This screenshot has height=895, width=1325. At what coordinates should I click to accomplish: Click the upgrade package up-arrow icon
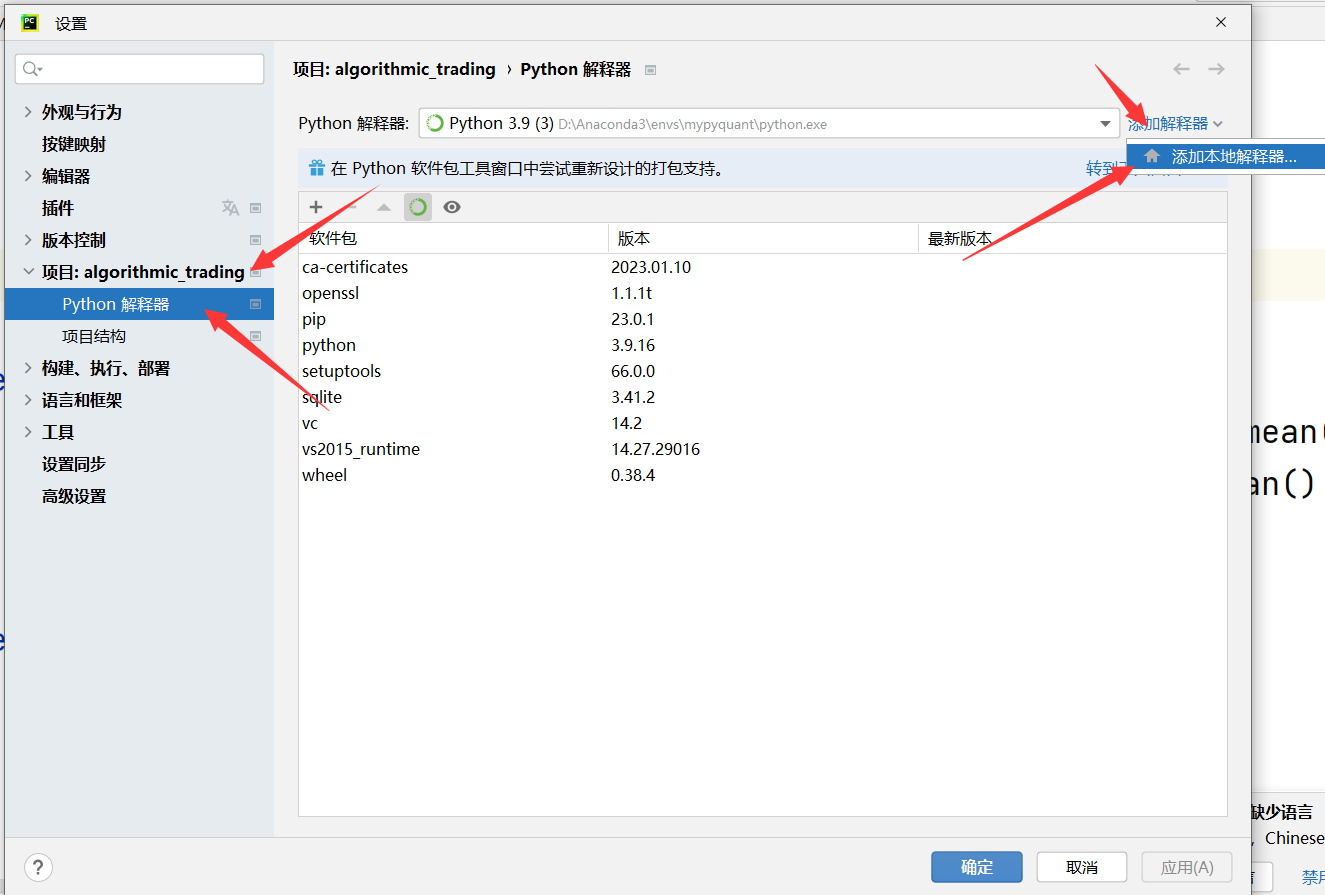click(x=384, y=207)
